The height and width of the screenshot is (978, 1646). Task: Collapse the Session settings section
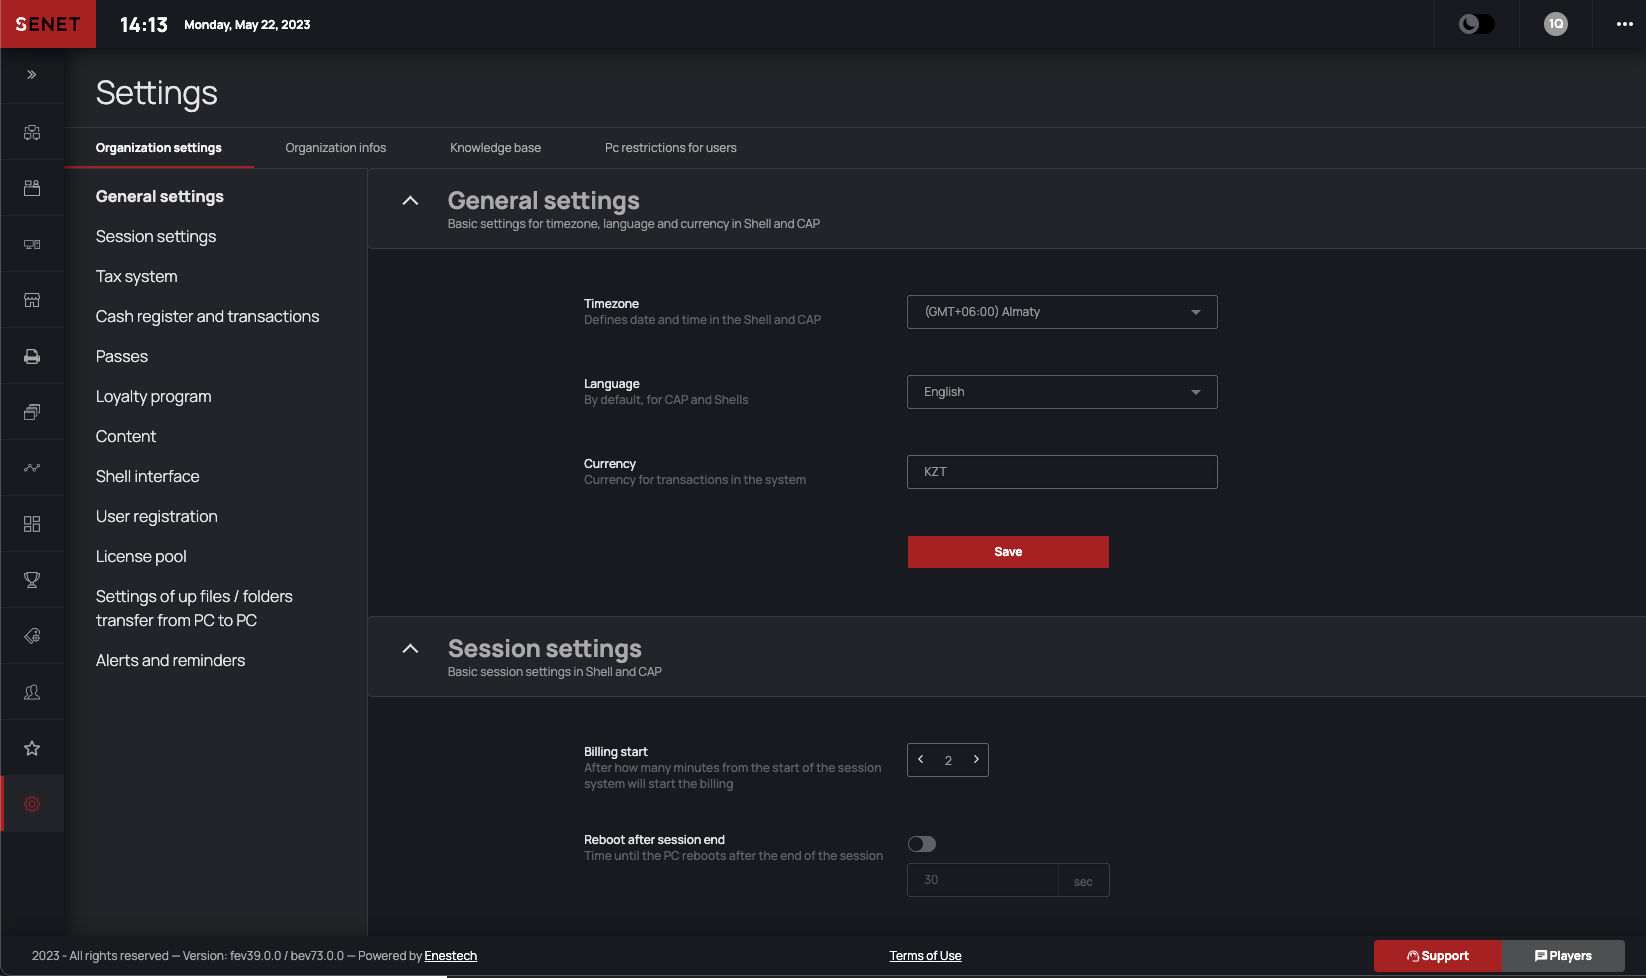pyautogui.click(x=410, y=649)
